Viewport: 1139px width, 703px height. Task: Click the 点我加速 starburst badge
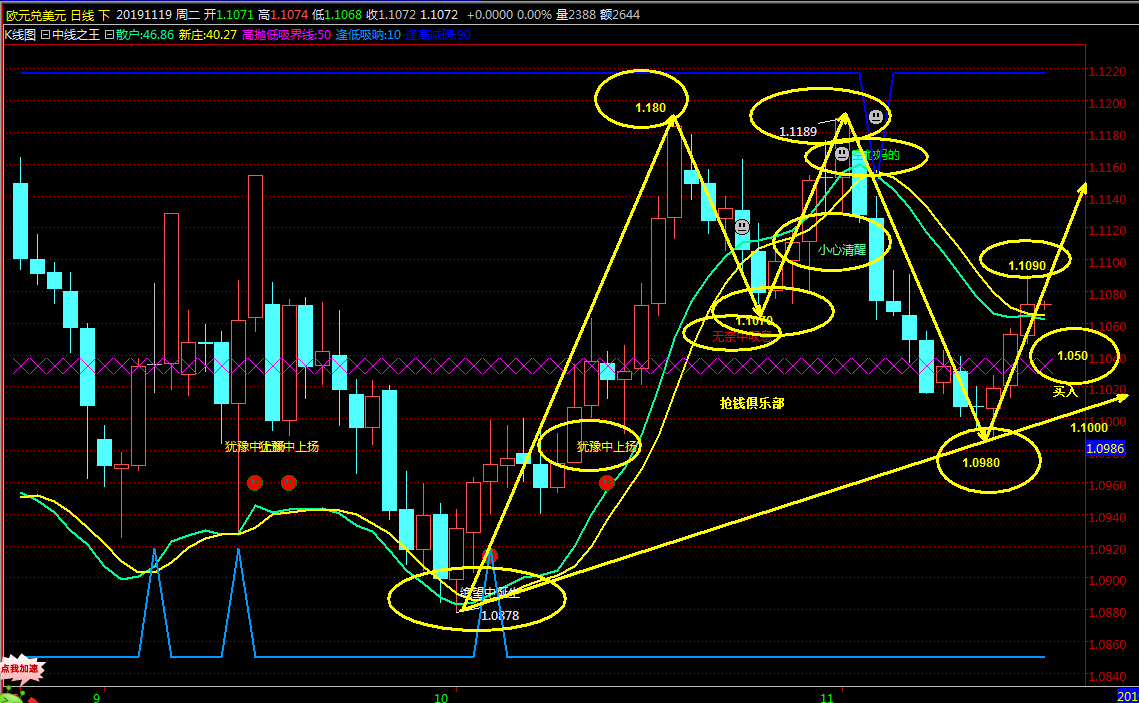pyautogui.click(x=21, y=669)
